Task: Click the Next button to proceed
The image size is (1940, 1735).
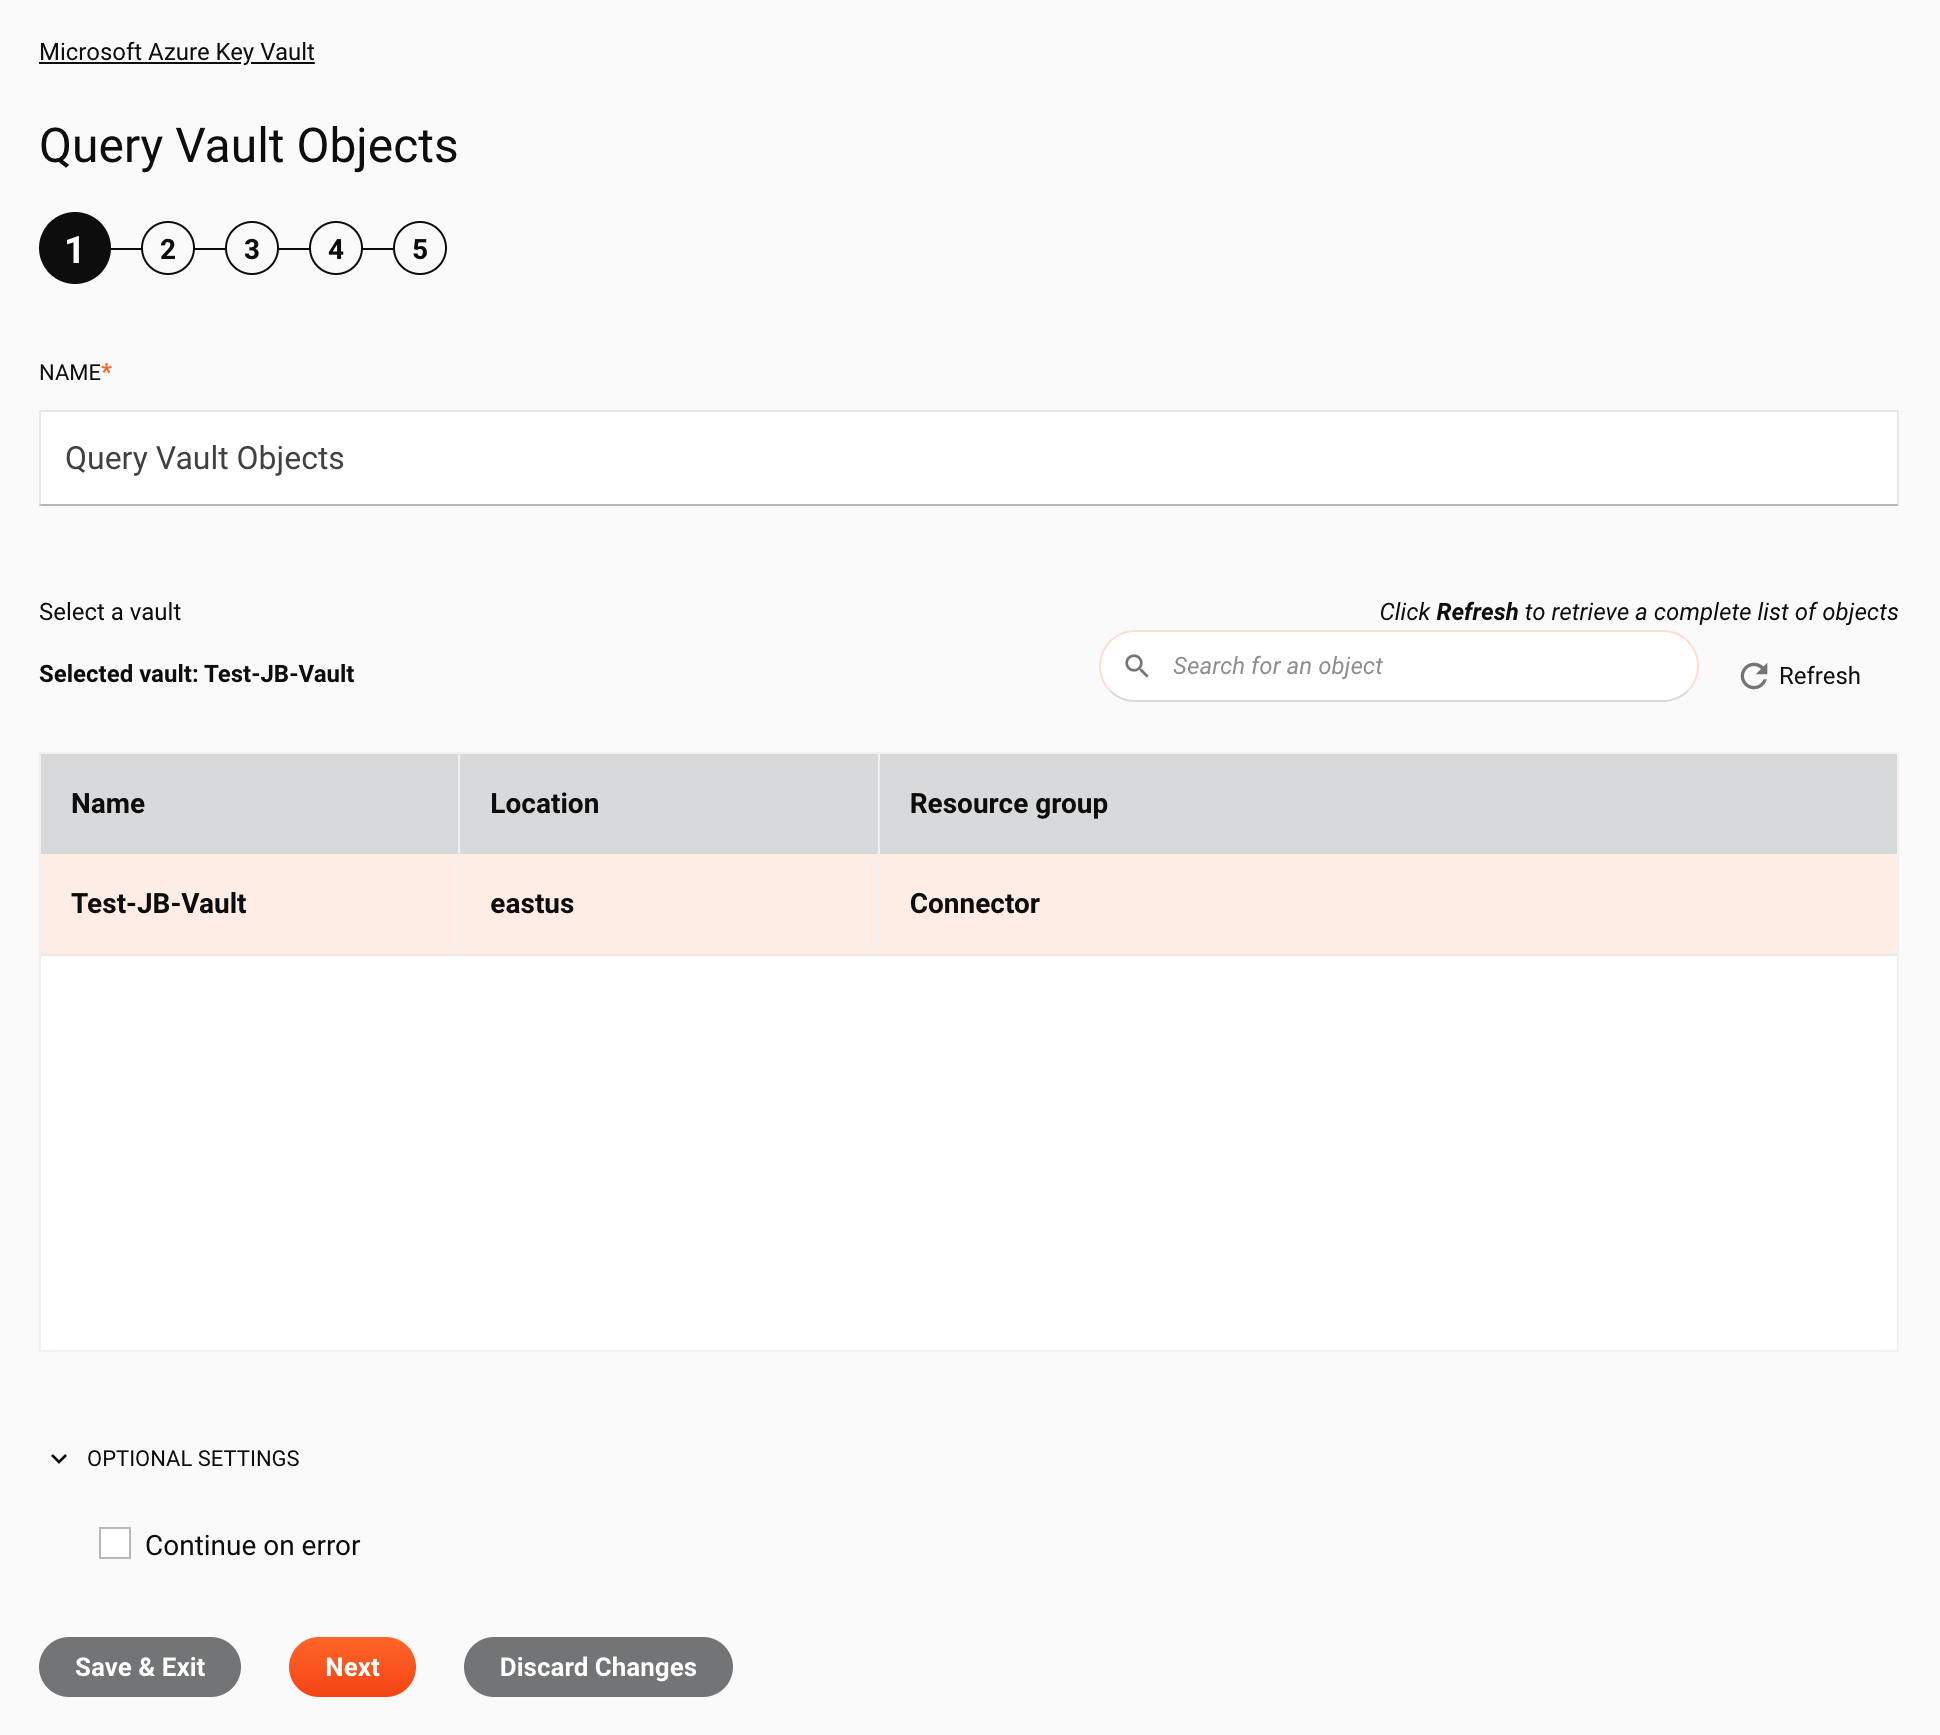Action: click(x=352, y=1666)
